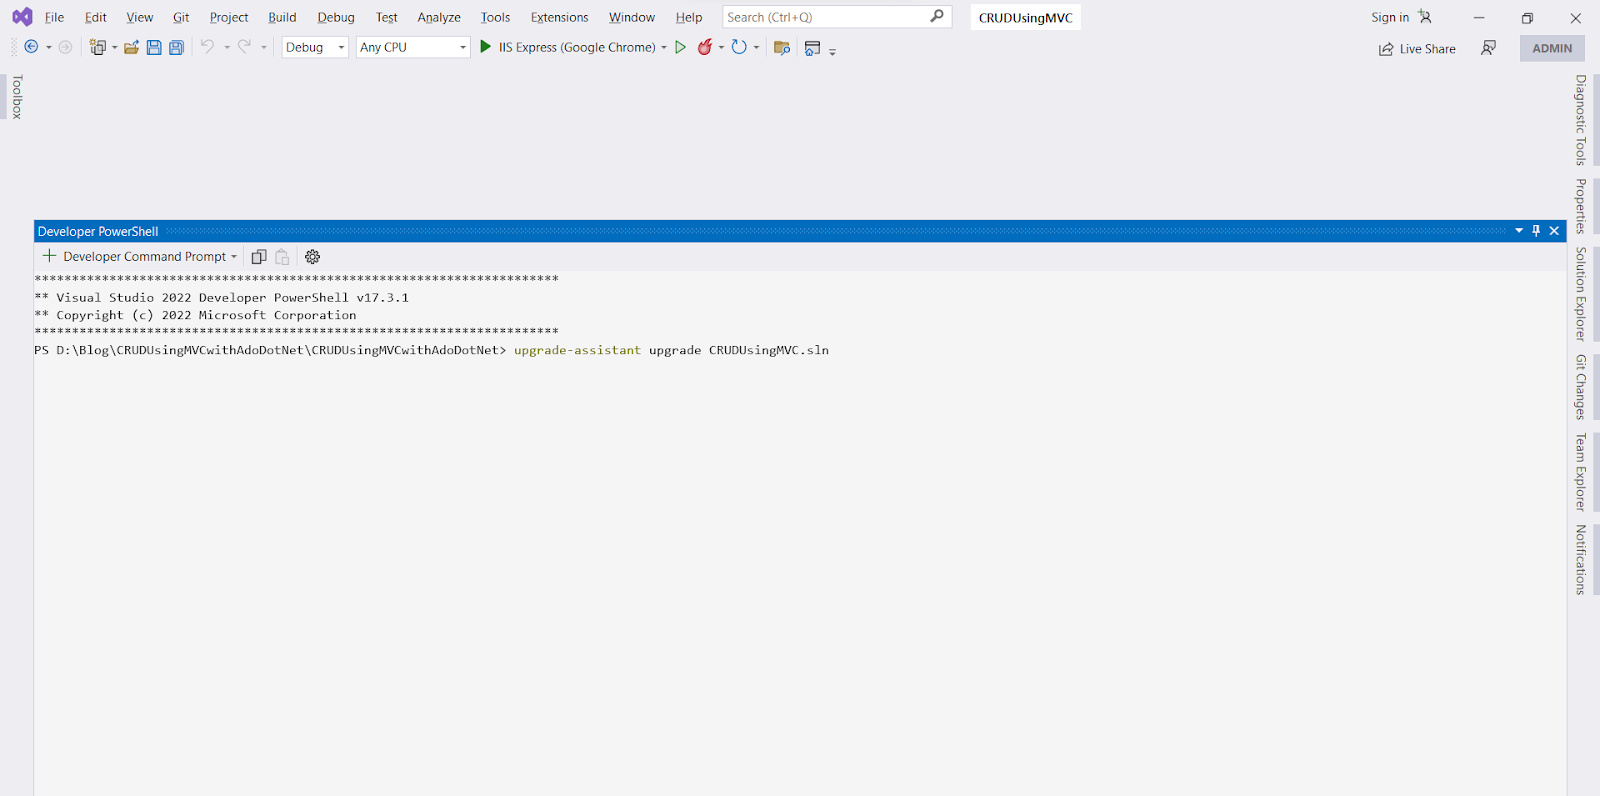
Task: Click the Save All icon
Action: (x=176, y=47)
